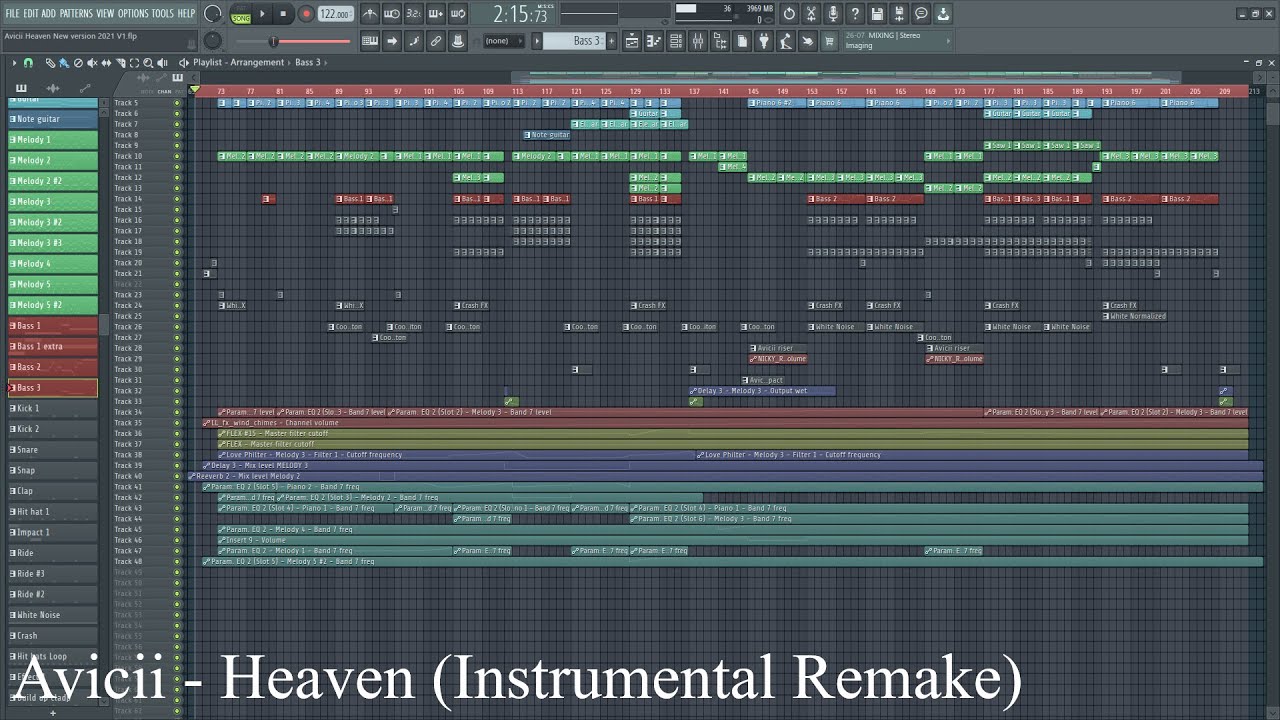Toggle SONG/PAT mode switch

click(x=241, y=14)
